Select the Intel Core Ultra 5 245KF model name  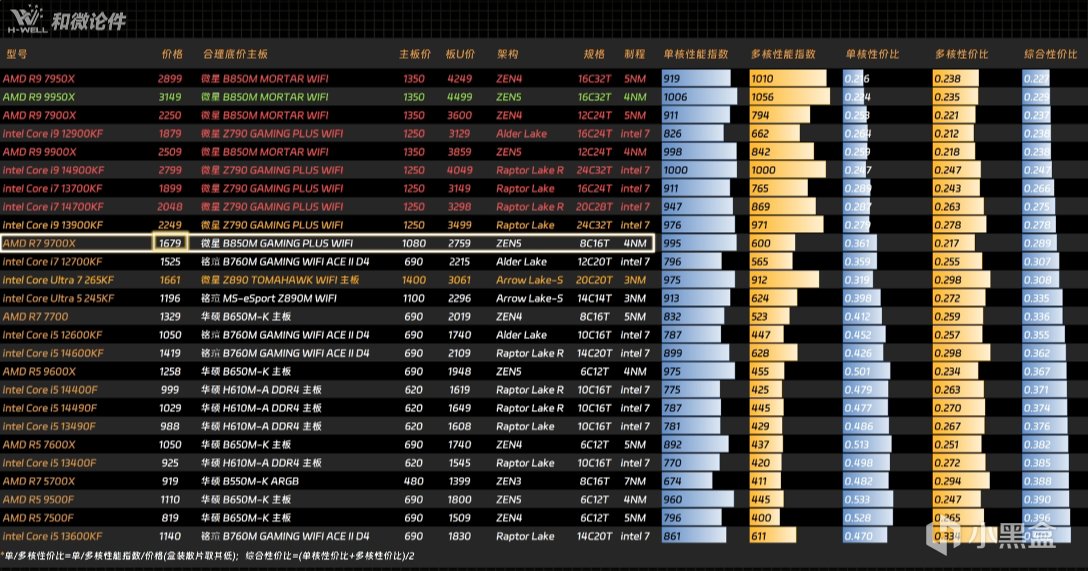coord(58,298)
